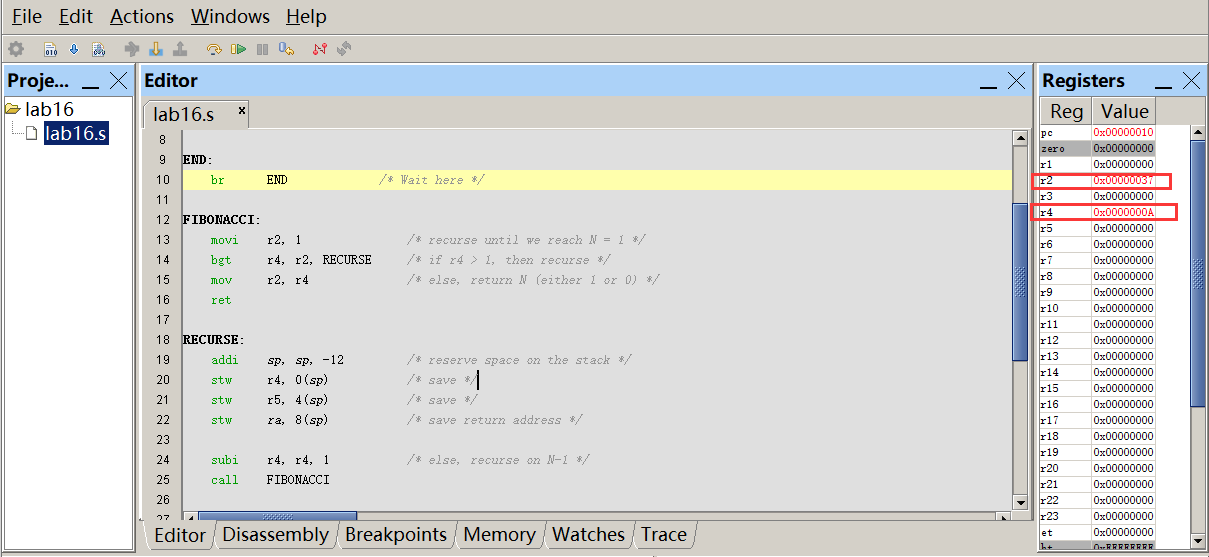Viewport: 1209px width, 557px height.
Task: Click the Step Into yellow down-arrow icon
Action: pos(155,48)
